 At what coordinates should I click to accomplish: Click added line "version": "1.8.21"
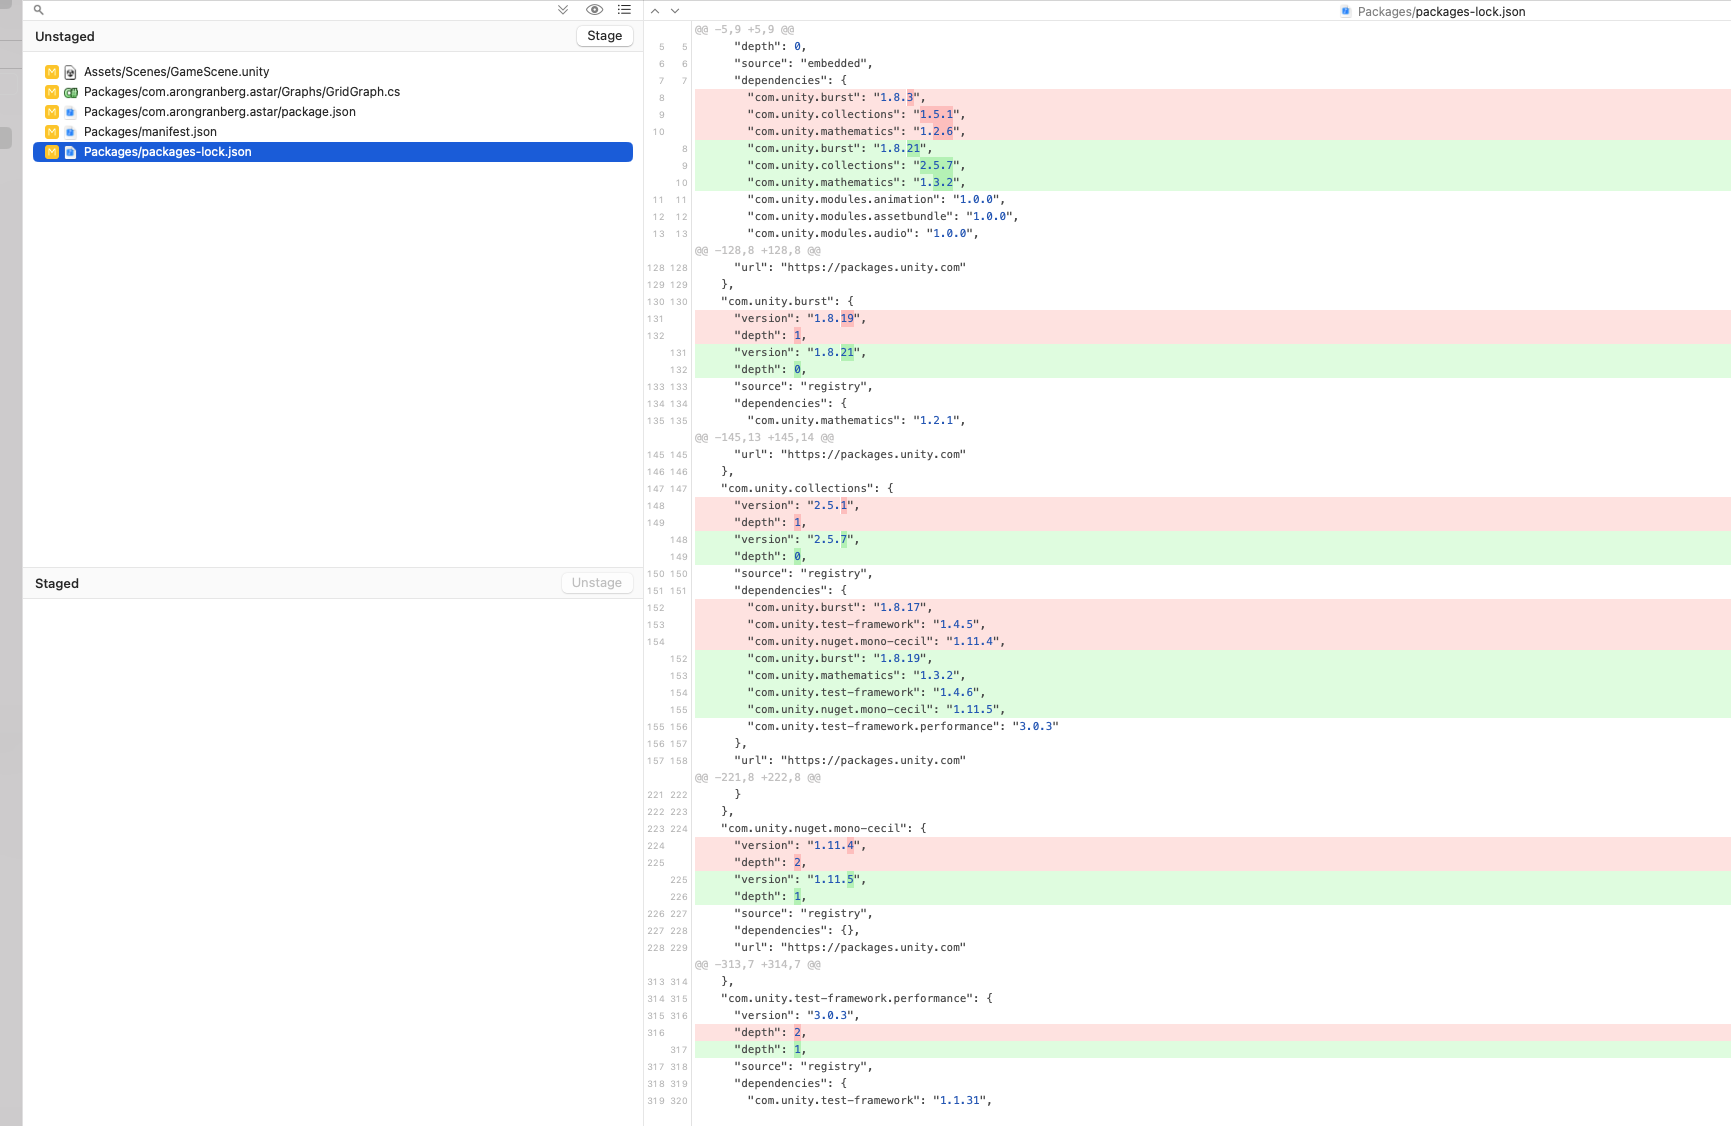coord(1212,353)
